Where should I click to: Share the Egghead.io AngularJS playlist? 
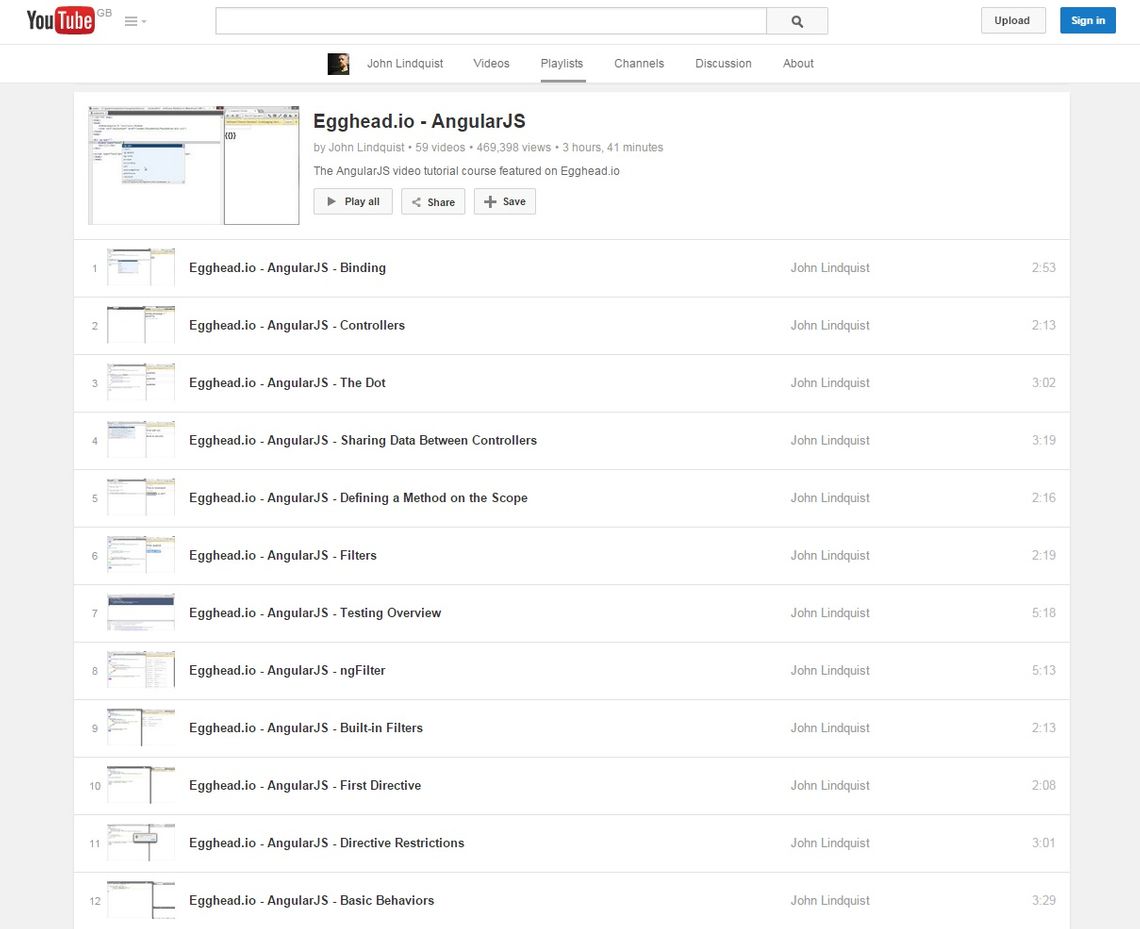[x=433, y=202]
